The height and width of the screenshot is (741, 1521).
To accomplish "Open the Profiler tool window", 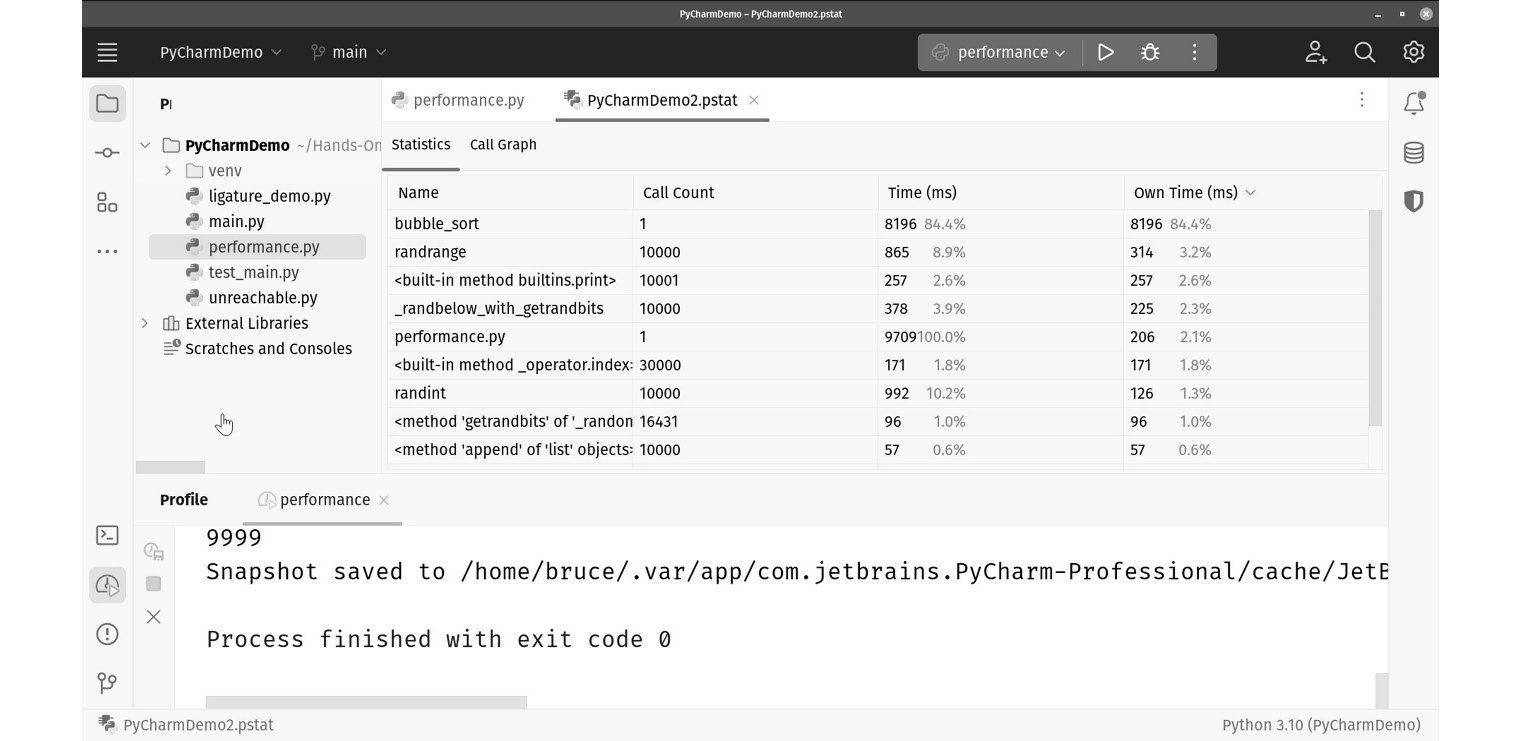I will click(107, 584).
